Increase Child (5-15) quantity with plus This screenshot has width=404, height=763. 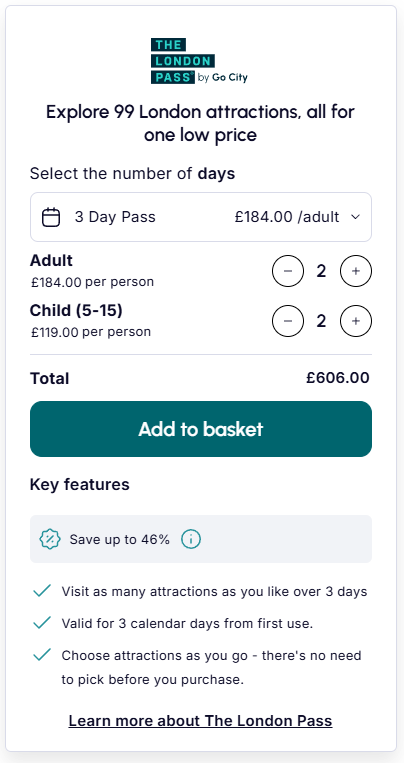point(356,321)
